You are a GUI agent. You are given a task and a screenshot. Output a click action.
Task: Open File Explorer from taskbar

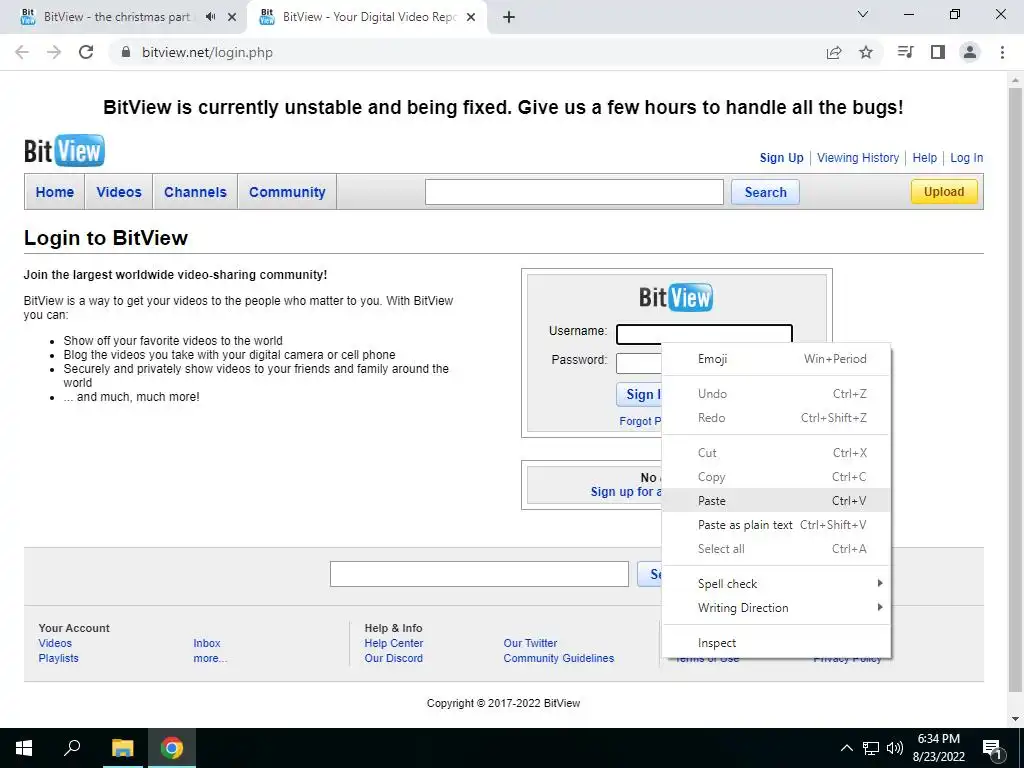pyautogui.click(x=122, y=748)
